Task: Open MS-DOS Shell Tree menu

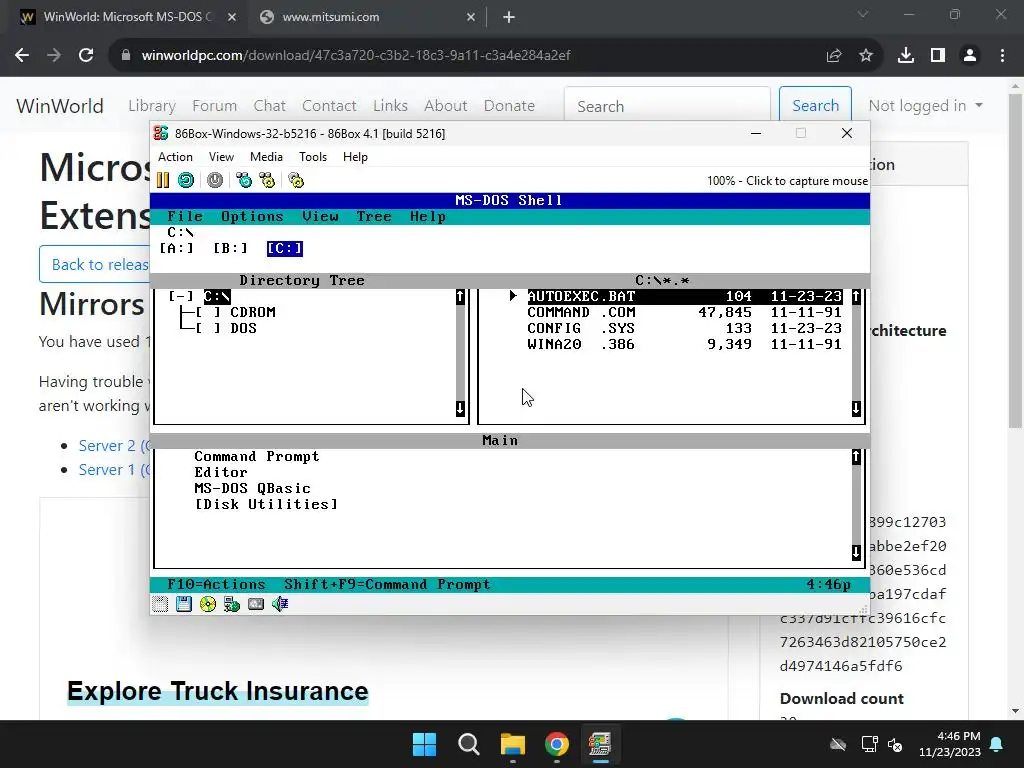Action: pos(374,217)
